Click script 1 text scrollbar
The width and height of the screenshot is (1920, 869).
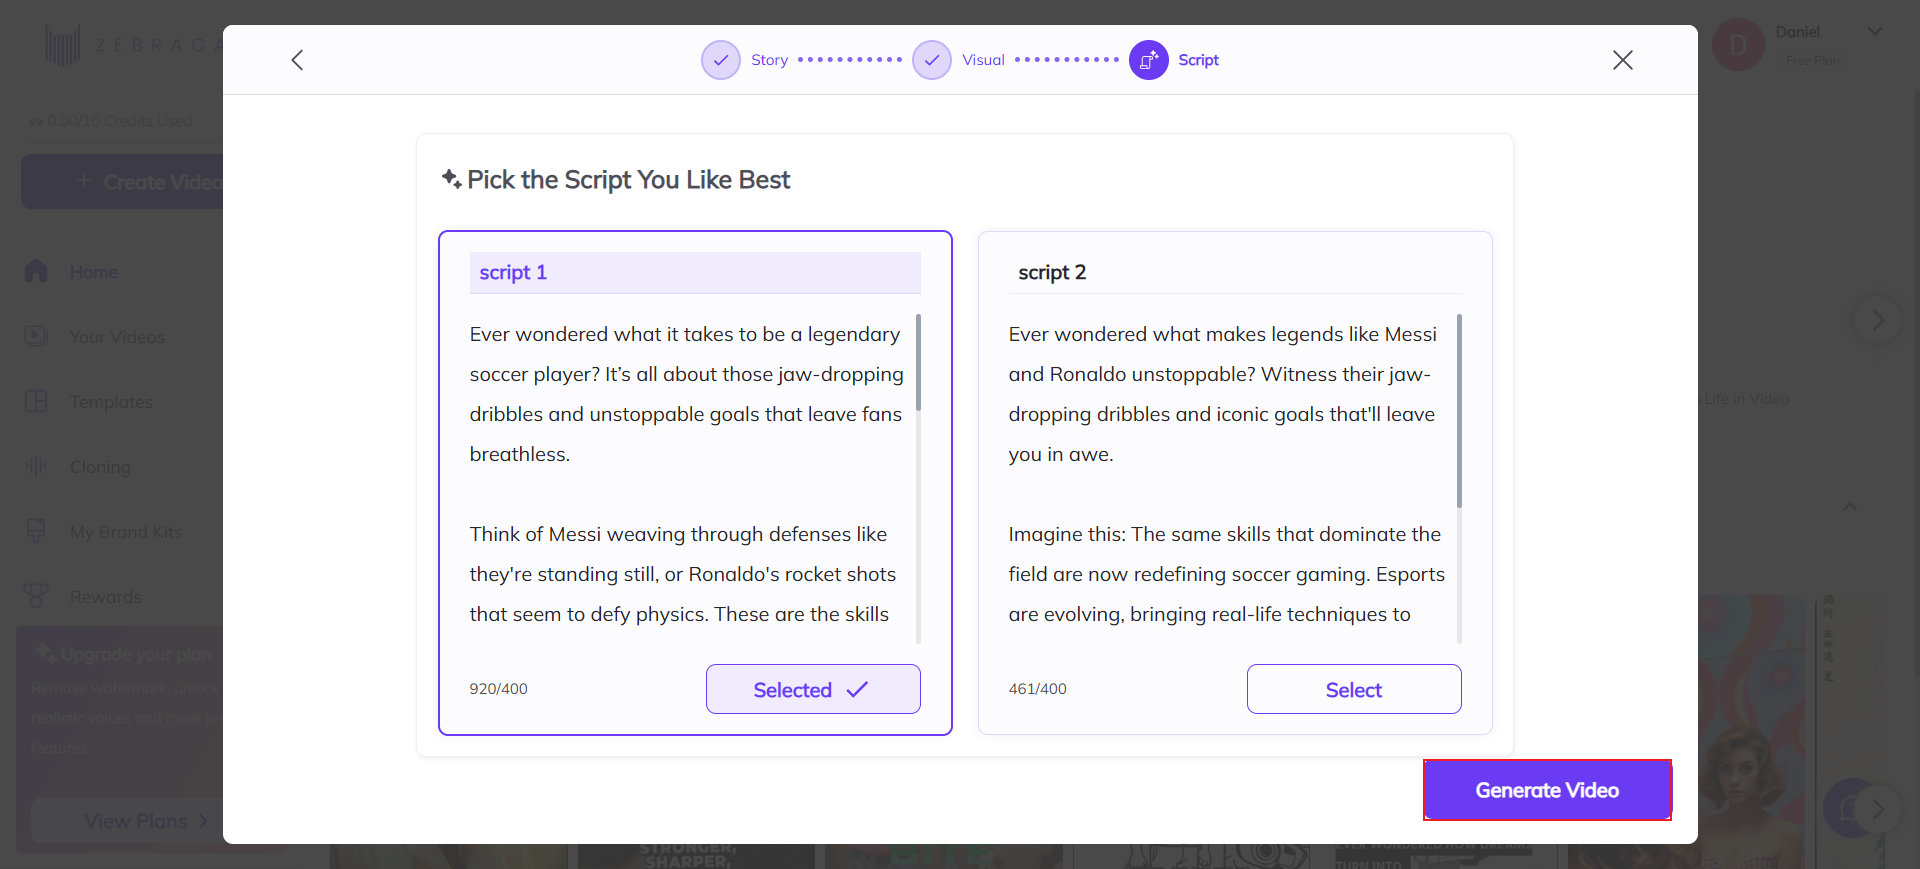918,363
